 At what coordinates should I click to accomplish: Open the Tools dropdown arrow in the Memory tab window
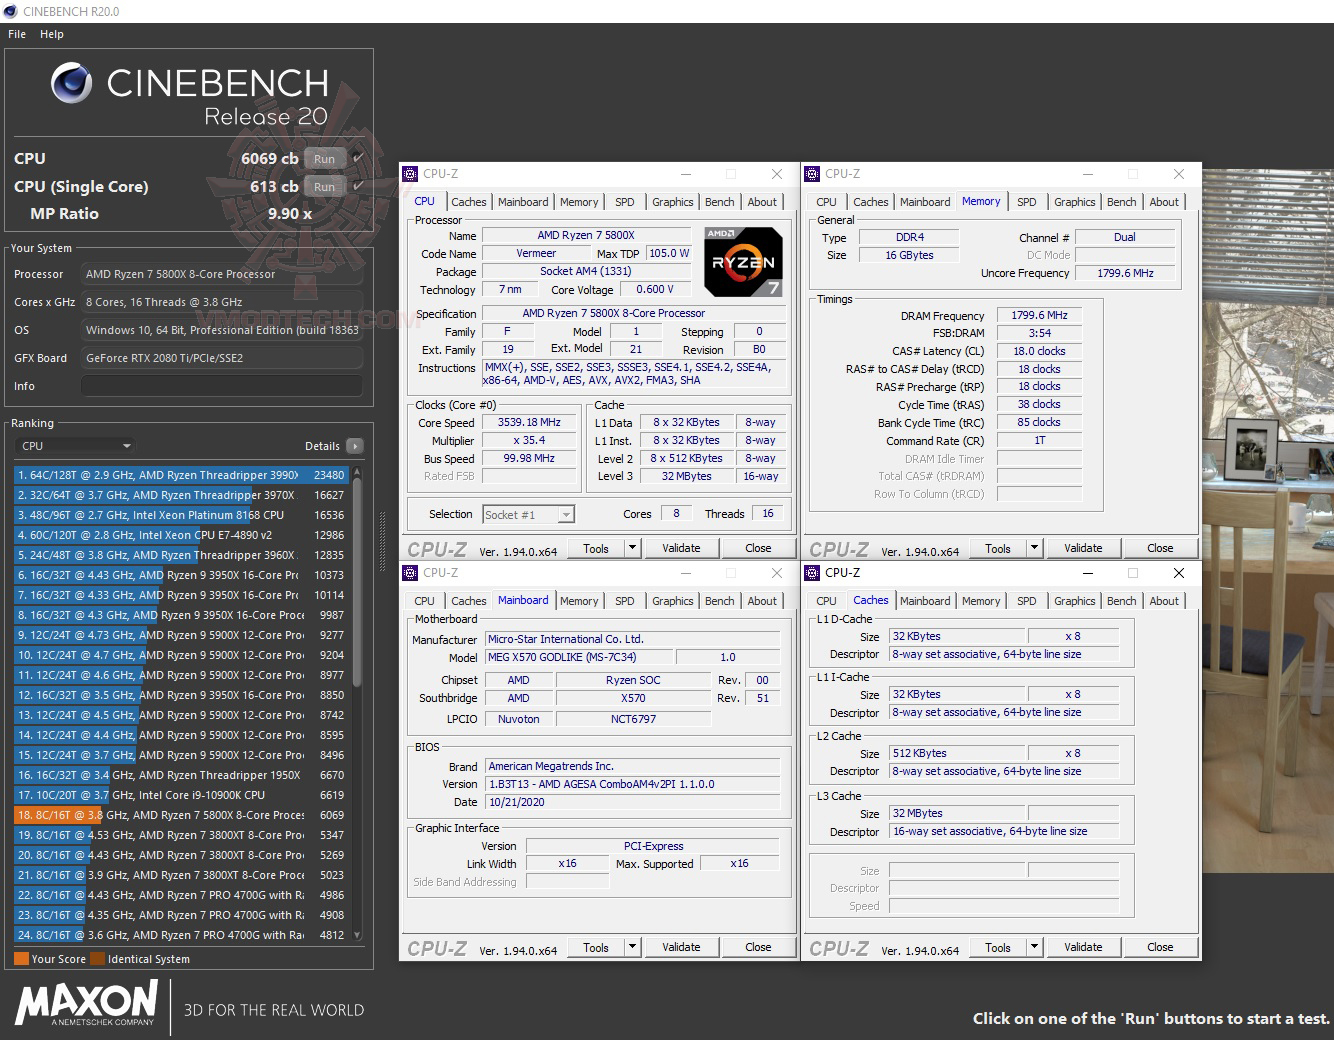point(1034,548)
